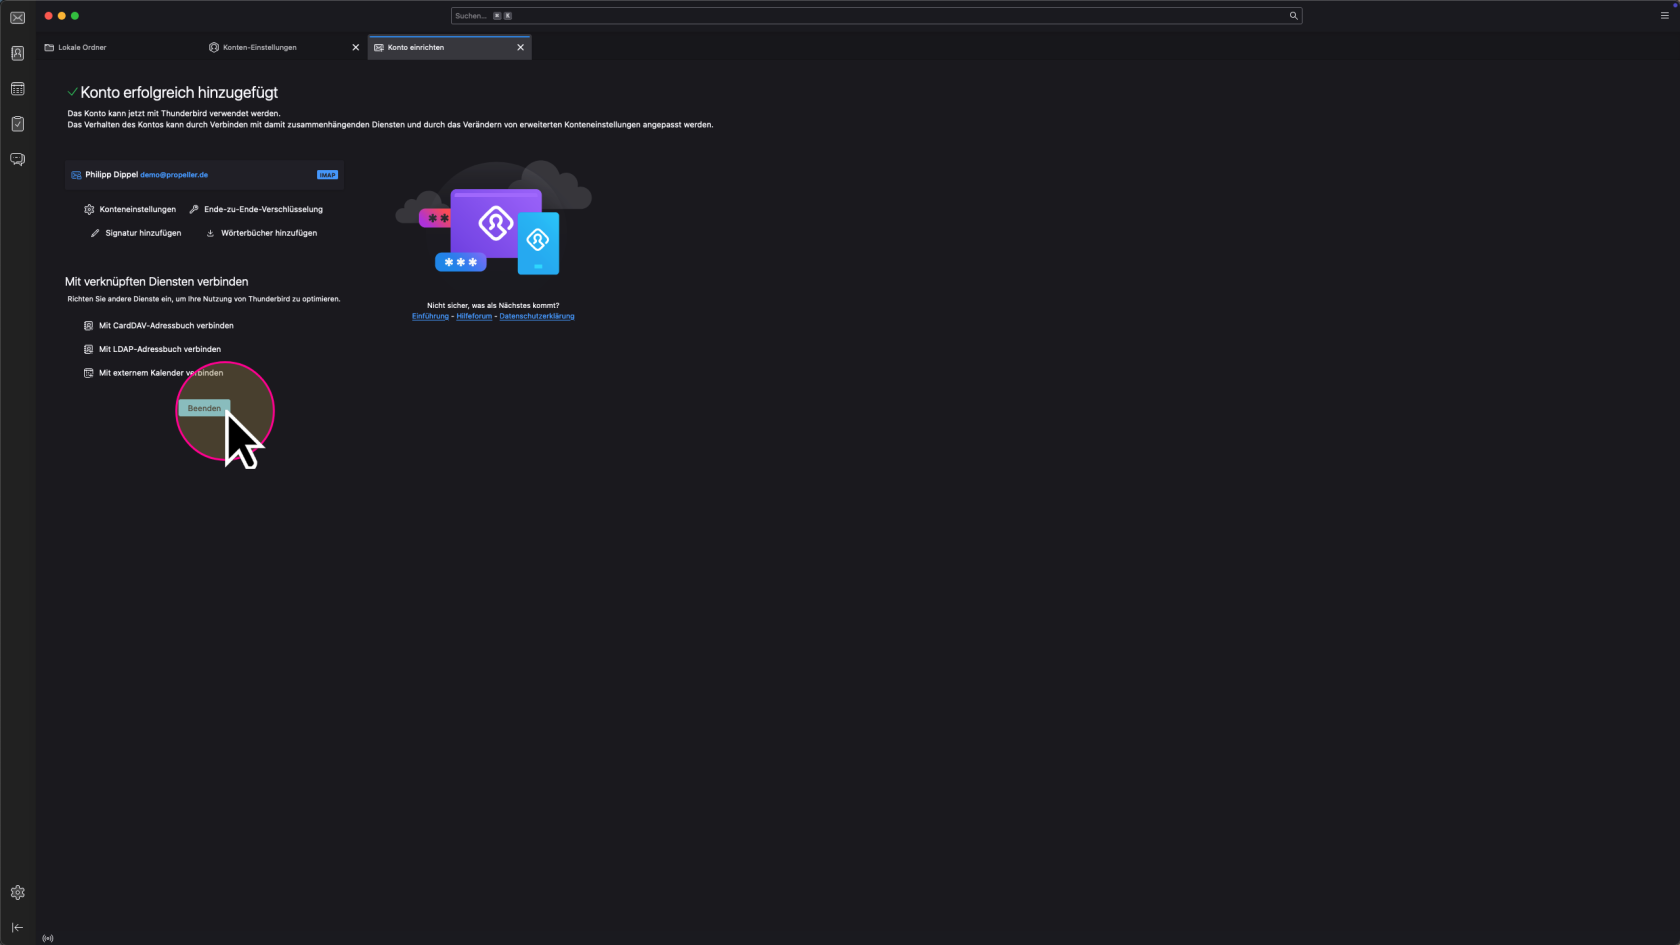Open the Mail space in the sidebar
This screenshot has width=1680, height=945.
(x=17, y=18)
